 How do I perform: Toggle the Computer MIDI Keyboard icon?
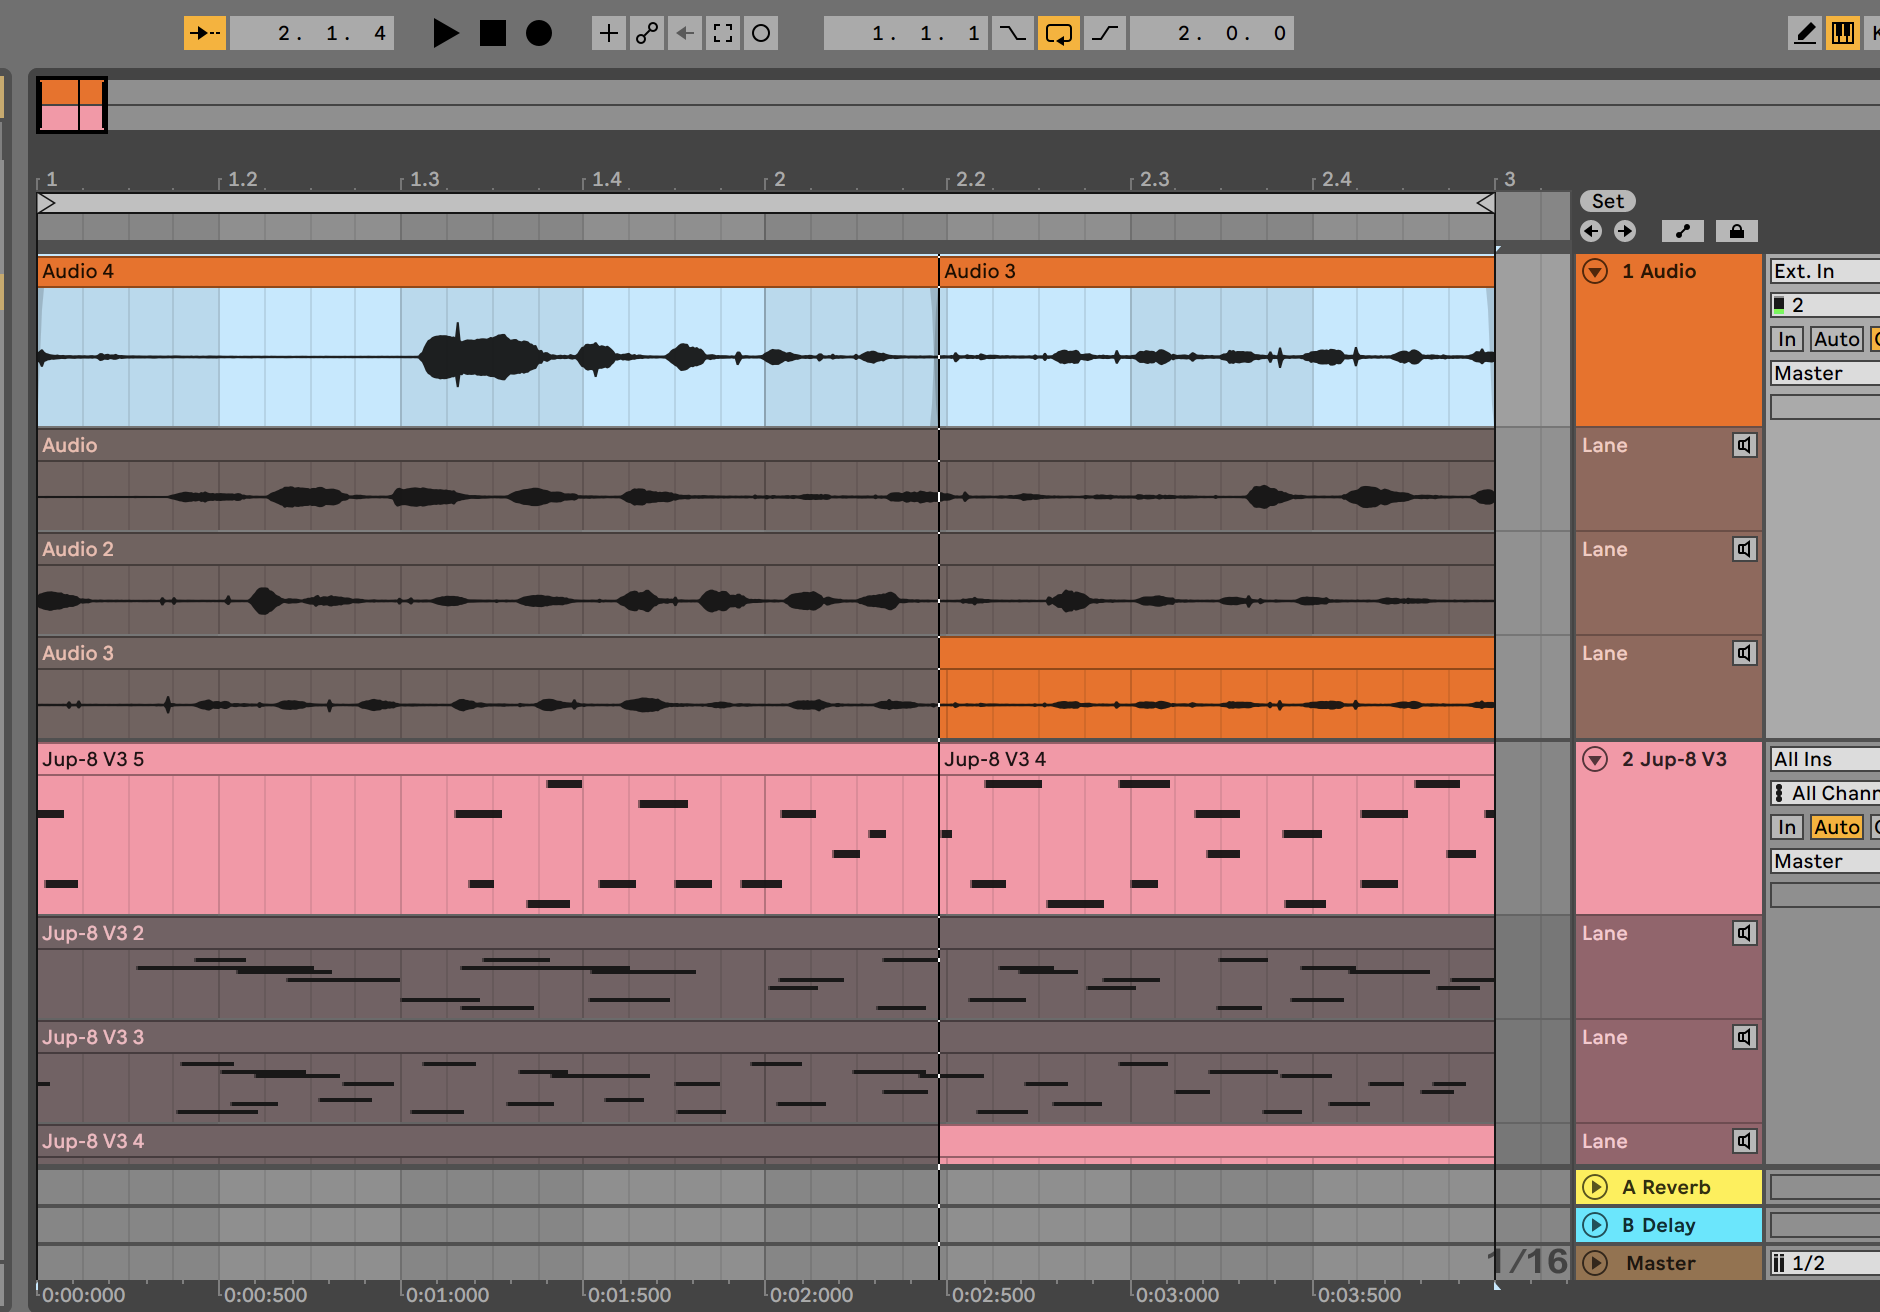[x=1843, y=33]
